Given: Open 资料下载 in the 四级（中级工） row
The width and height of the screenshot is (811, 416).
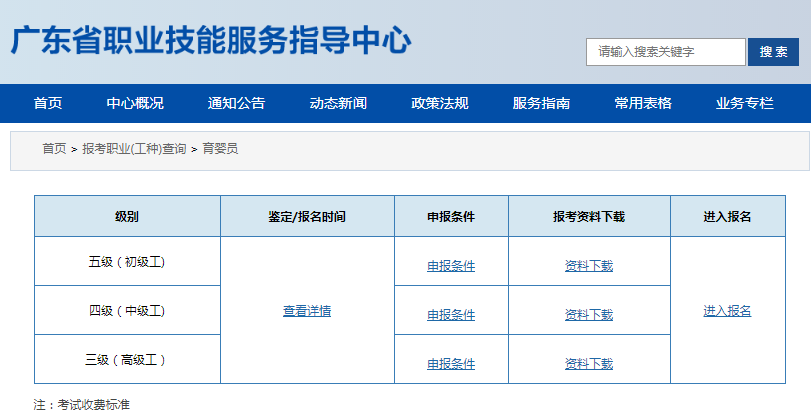Looking at the screenshot, I should (x=589, y=315).
